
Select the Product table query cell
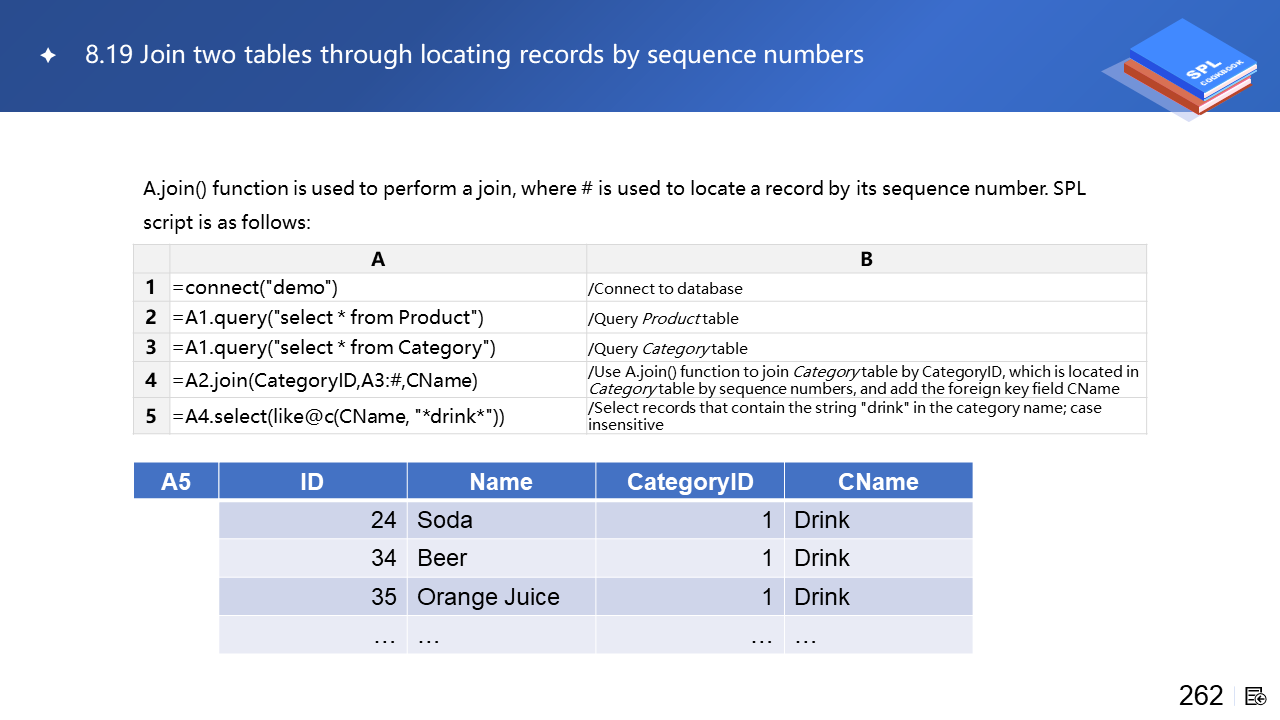point(378,318)
